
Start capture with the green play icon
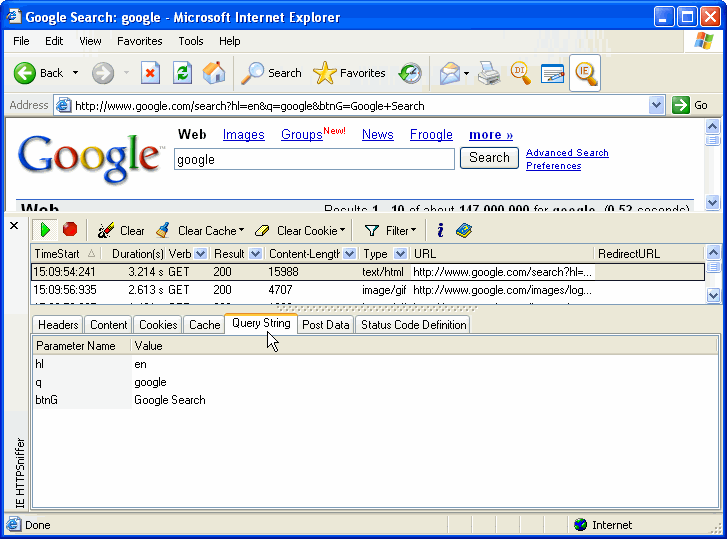[45, 230]
